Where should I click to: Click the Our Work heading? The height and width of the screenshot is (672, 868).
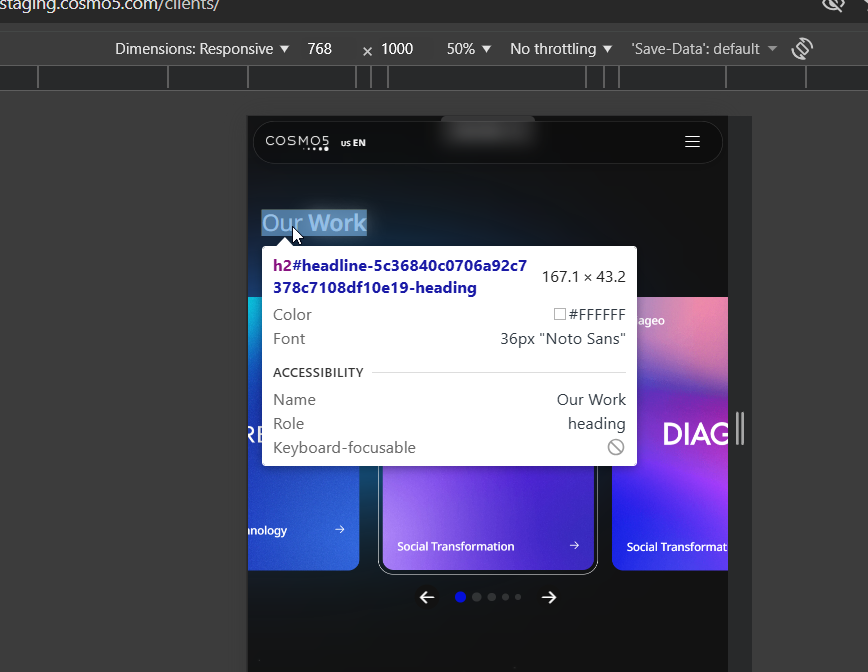click(x=314, y=223)
